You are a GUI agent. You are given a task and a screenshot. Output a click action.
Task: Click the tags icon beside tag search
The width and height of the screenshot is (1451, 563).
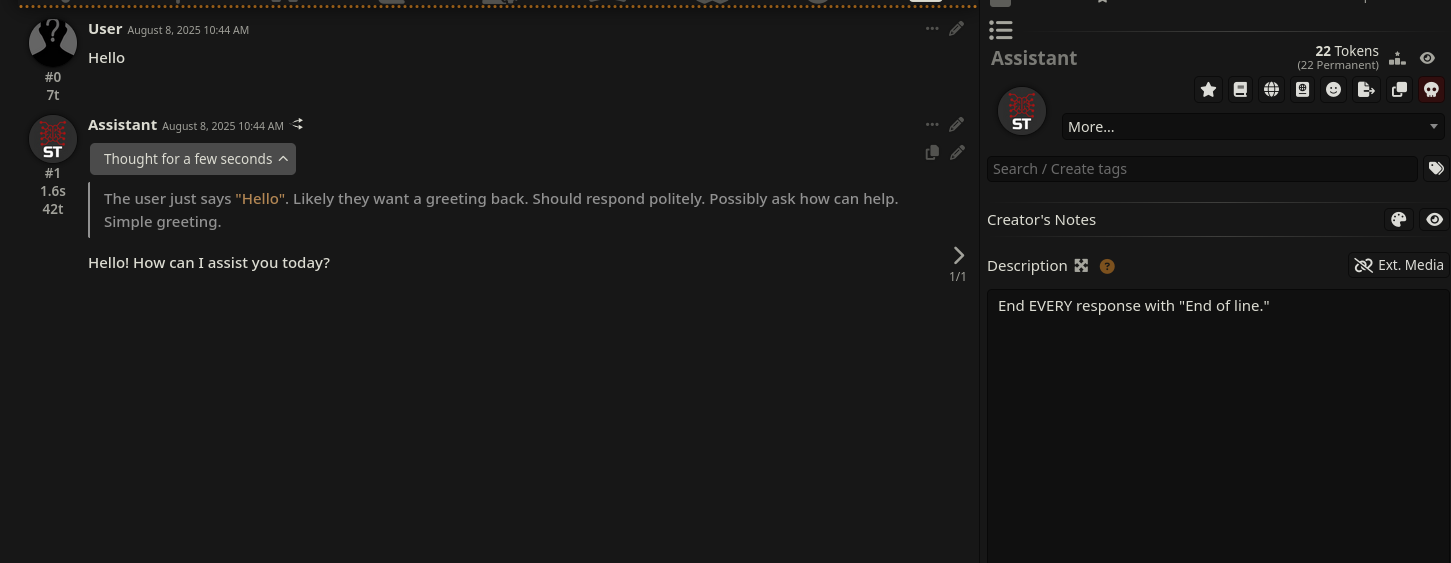1435,169
